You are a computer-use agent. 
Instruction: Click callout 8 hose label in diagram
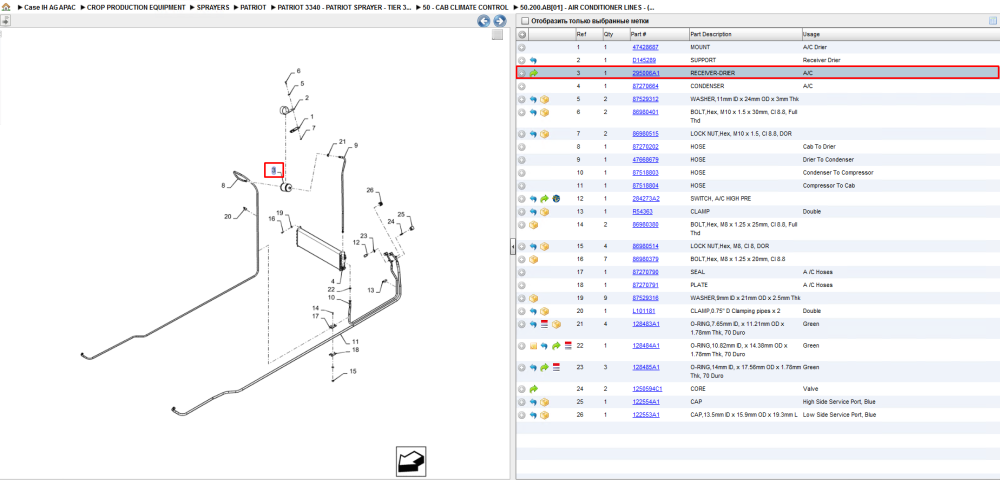(x=223, y=185)
